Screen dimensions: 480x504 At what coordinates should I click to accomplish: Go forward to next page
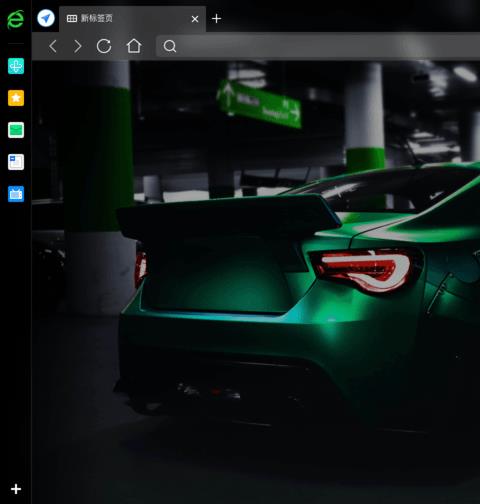[x=78, y=46]
